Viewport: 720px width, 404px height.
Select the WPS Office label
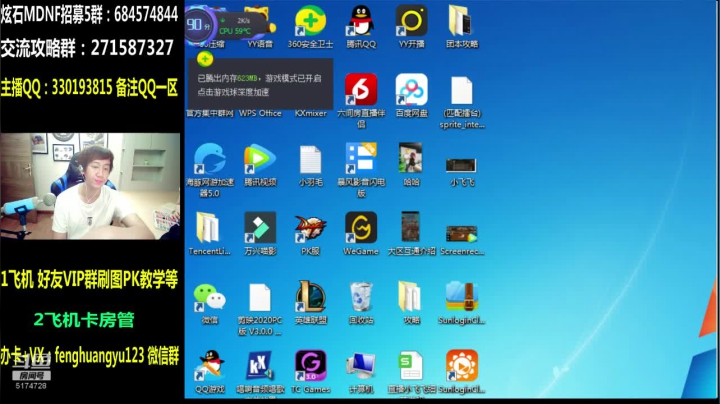click(x=260, y=113)
